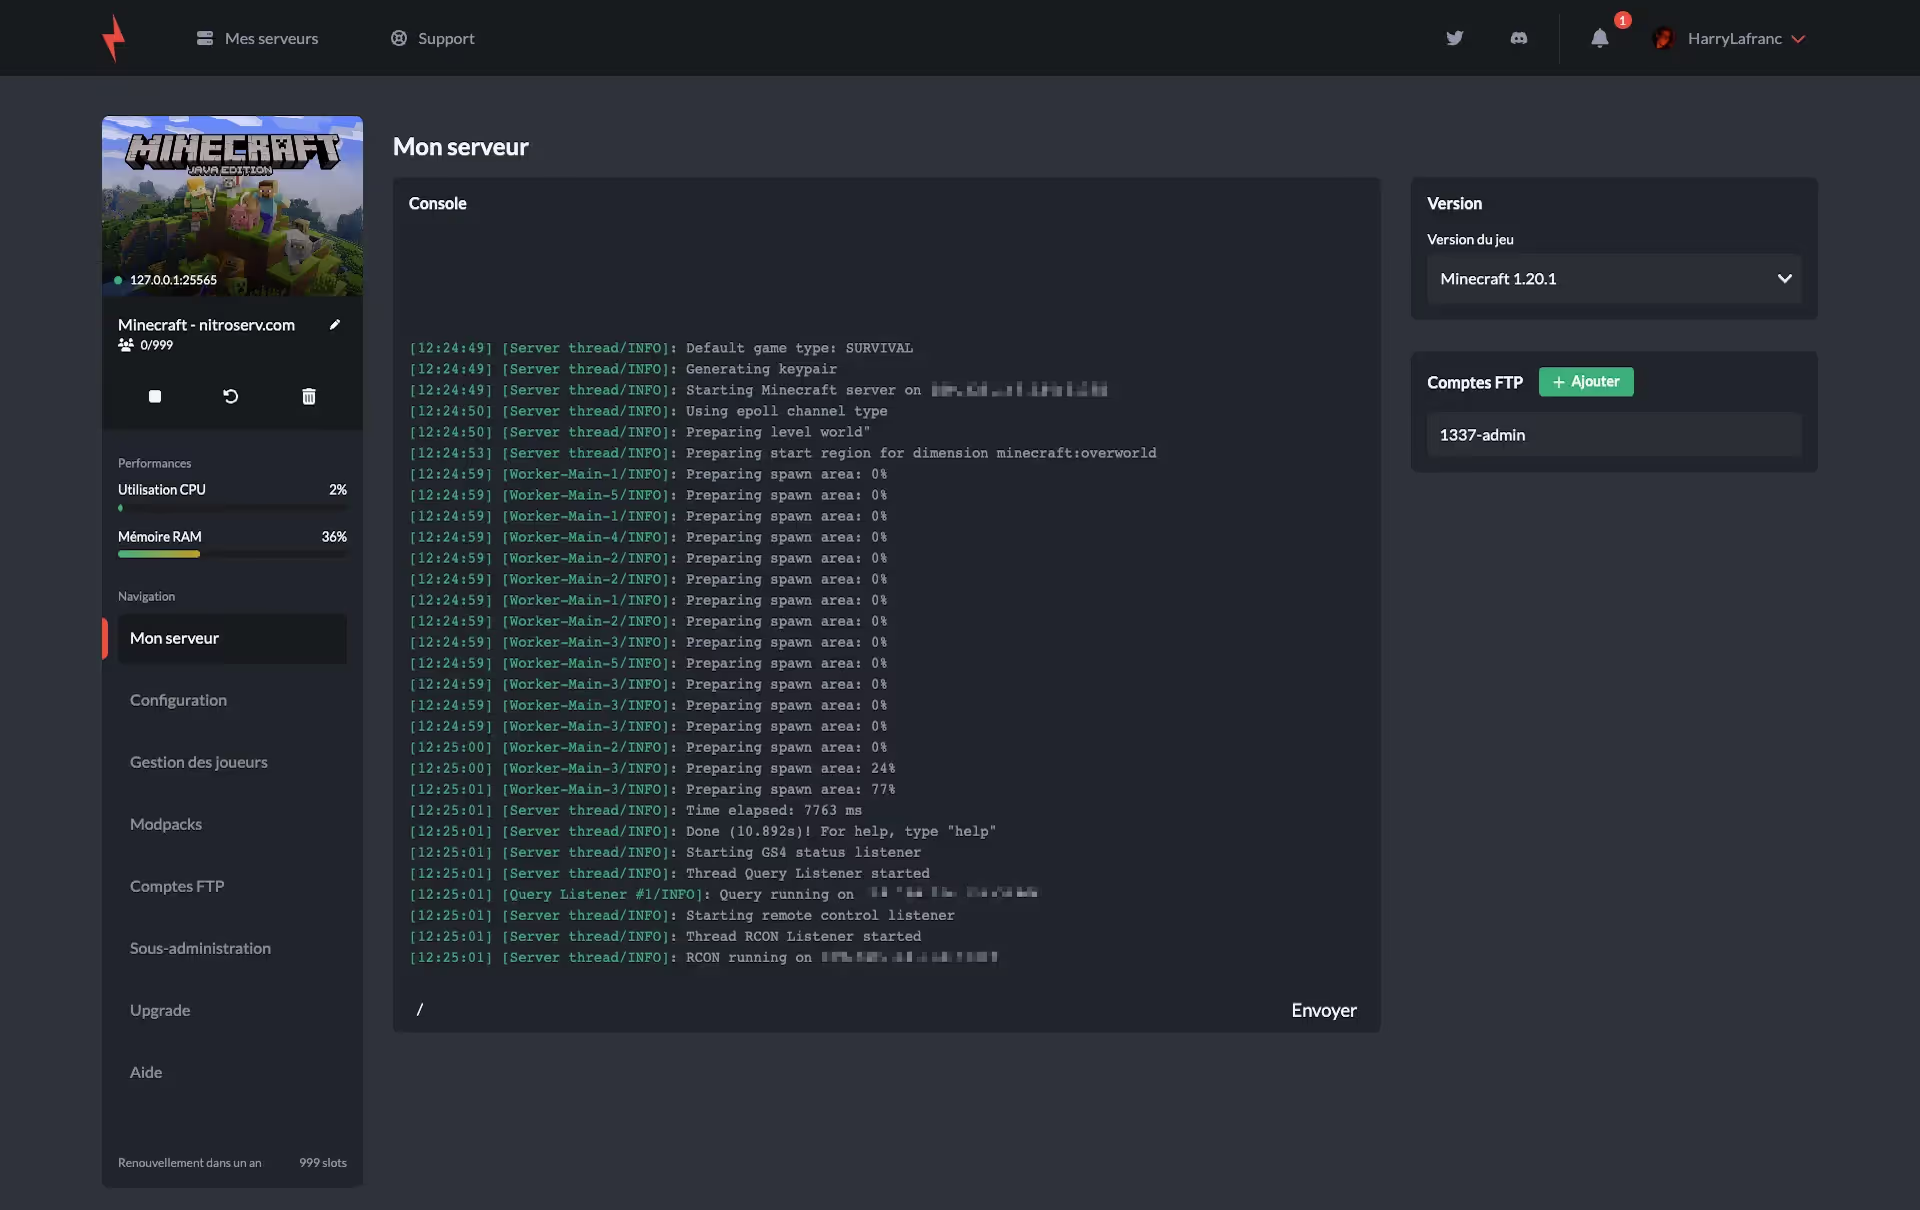Click the Support lifebuoy icon
This screenshot has width=1920, height=1210.
[x=399, y=38]
